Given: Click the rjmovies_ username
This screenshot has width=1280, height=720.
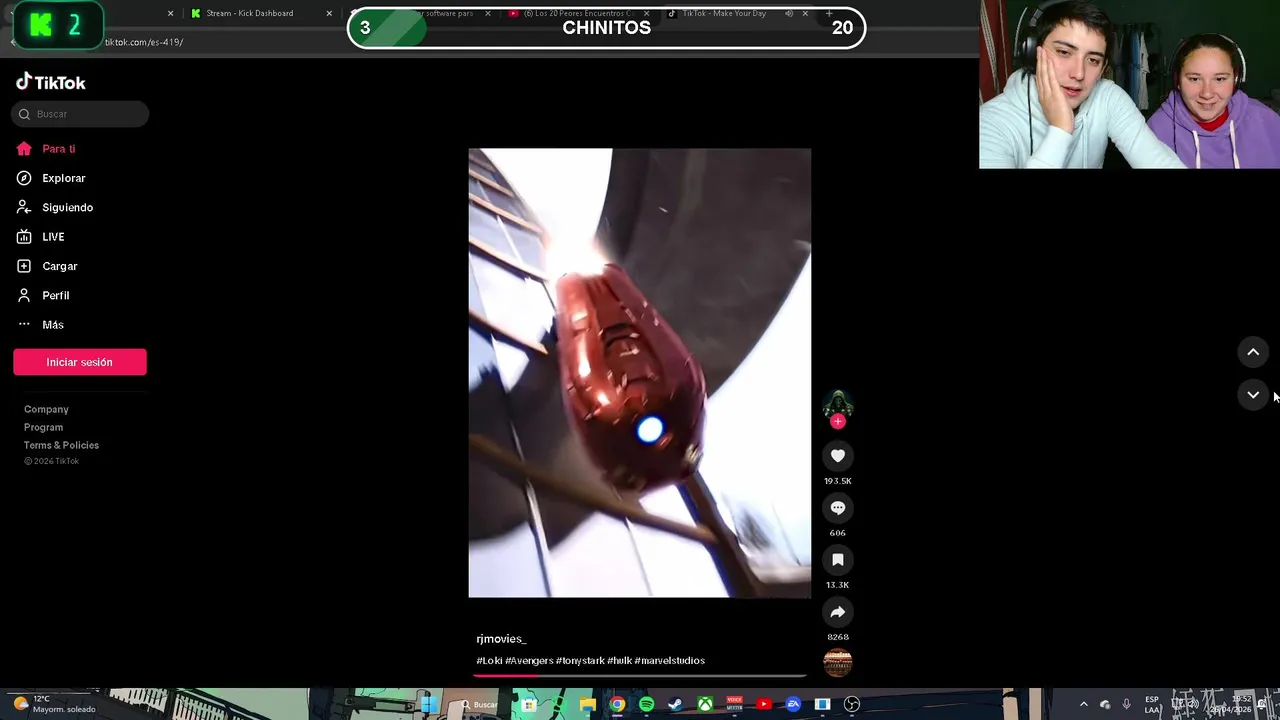Looking at the screenshot, I should [501, 639].
